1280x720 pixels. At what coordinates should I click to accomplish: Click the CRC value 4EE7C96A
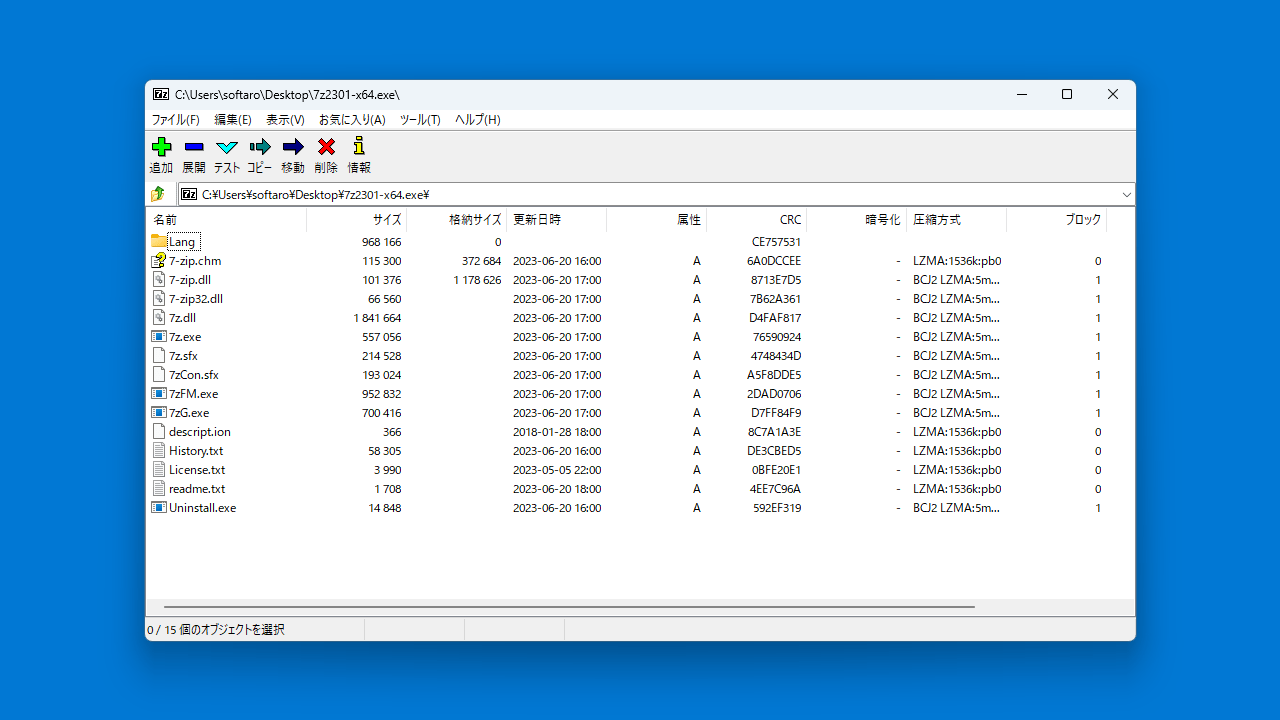point(775,489)
